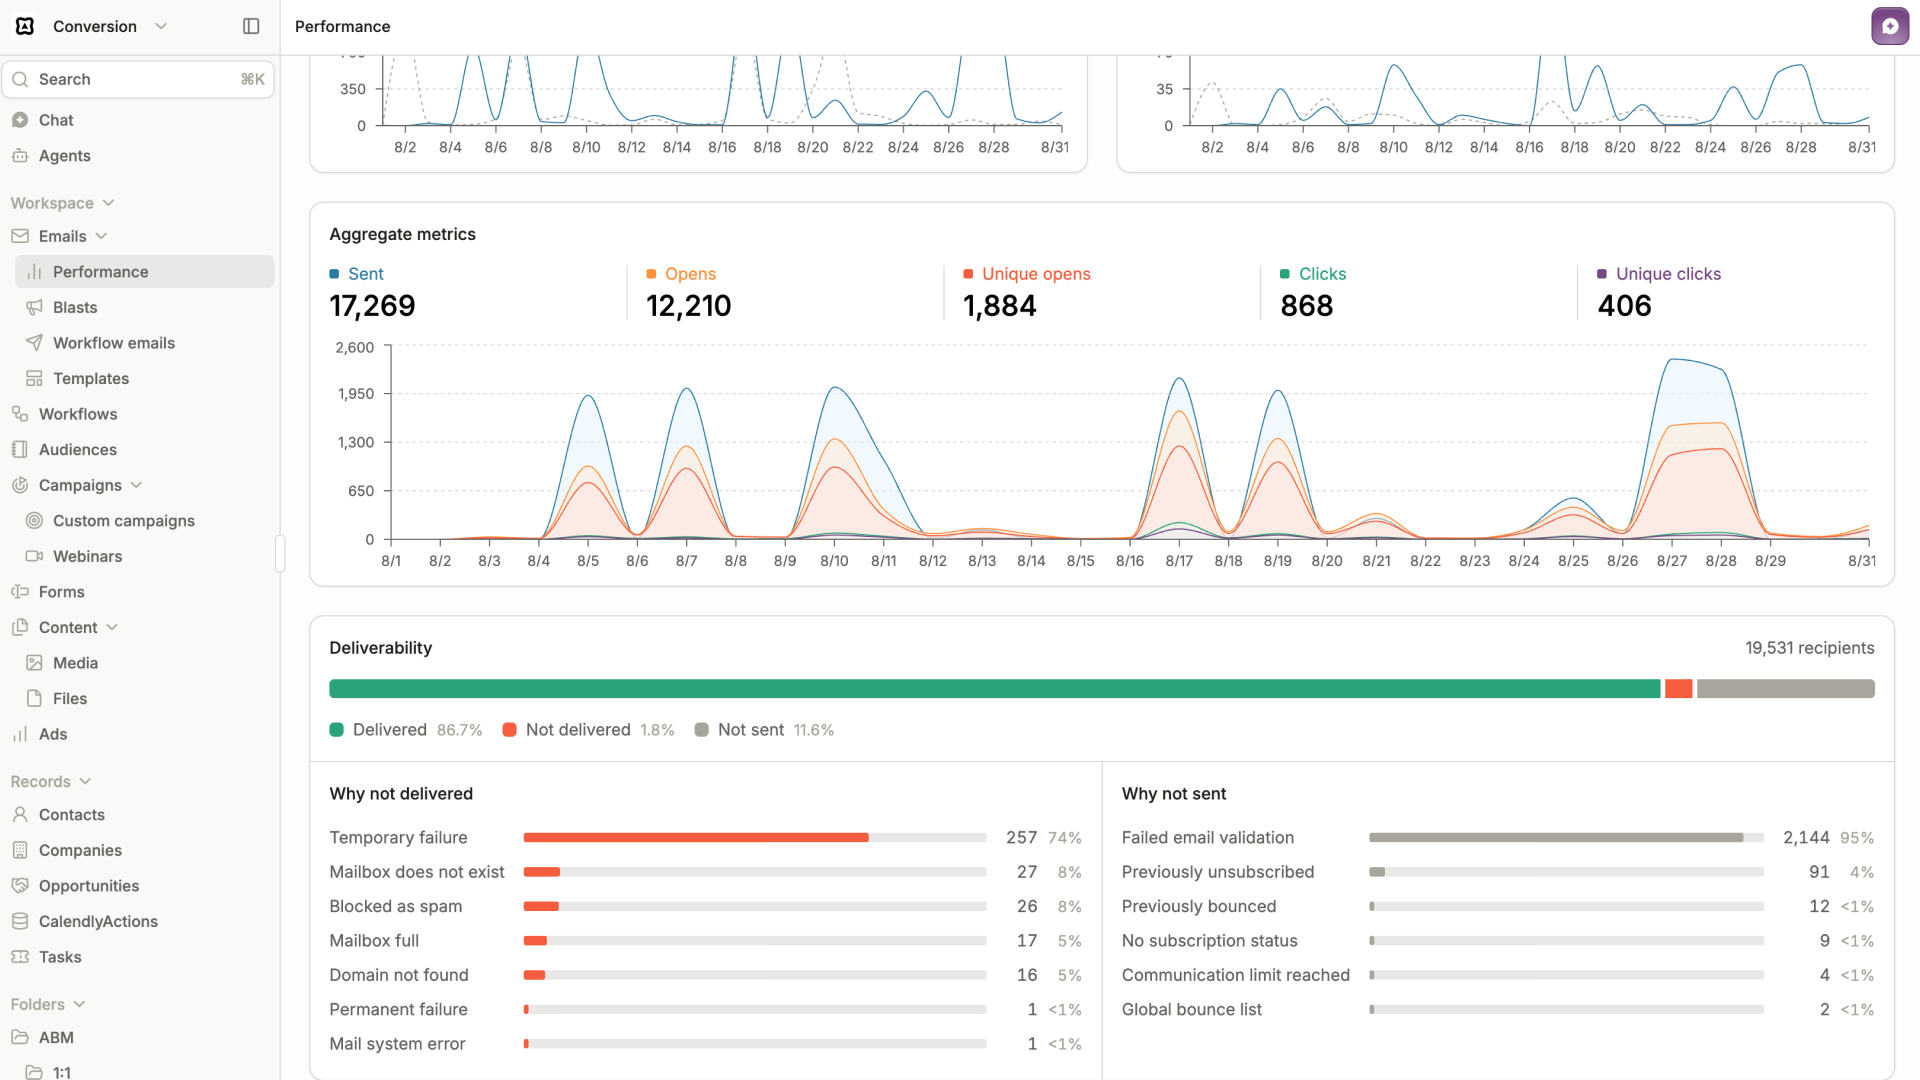The width and height of the screenshot is (1920, 1080).
Task: Click the Not sent legend item
Action: point(764,730)
